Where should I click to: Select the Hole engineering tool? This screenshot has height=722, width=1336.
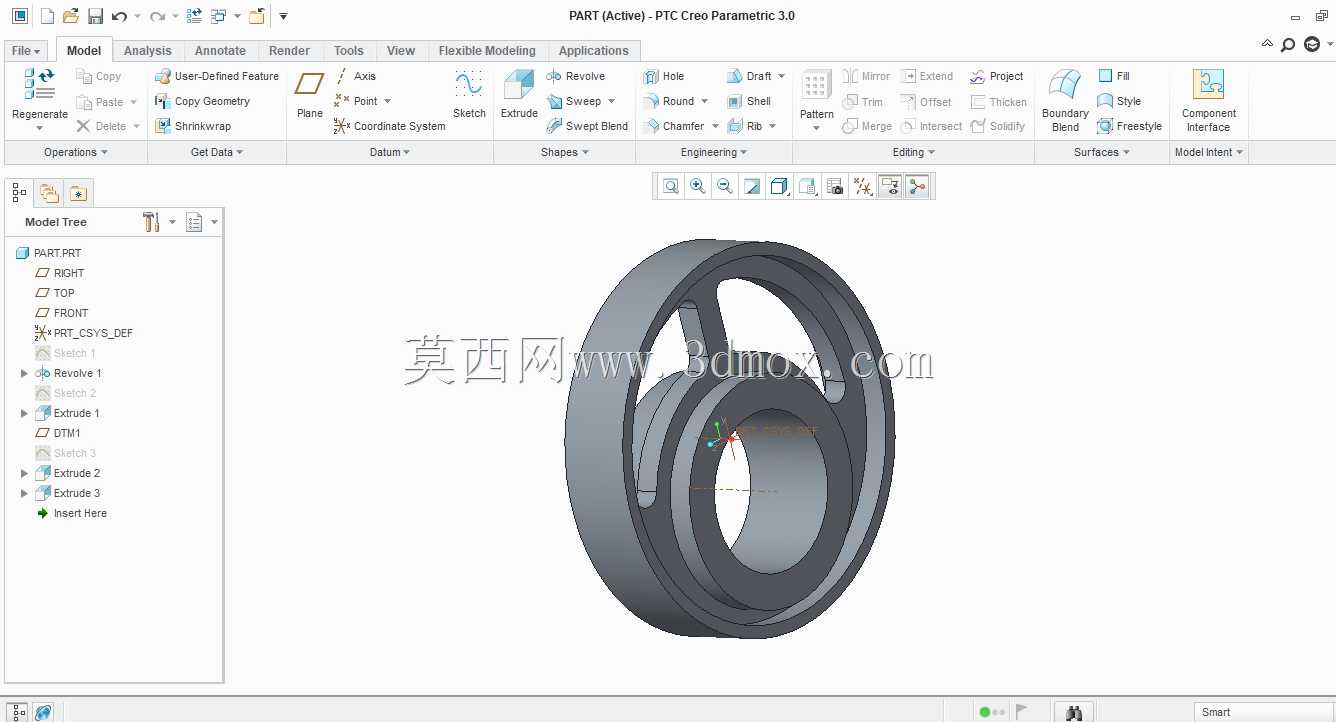click(x=664, y=76)
